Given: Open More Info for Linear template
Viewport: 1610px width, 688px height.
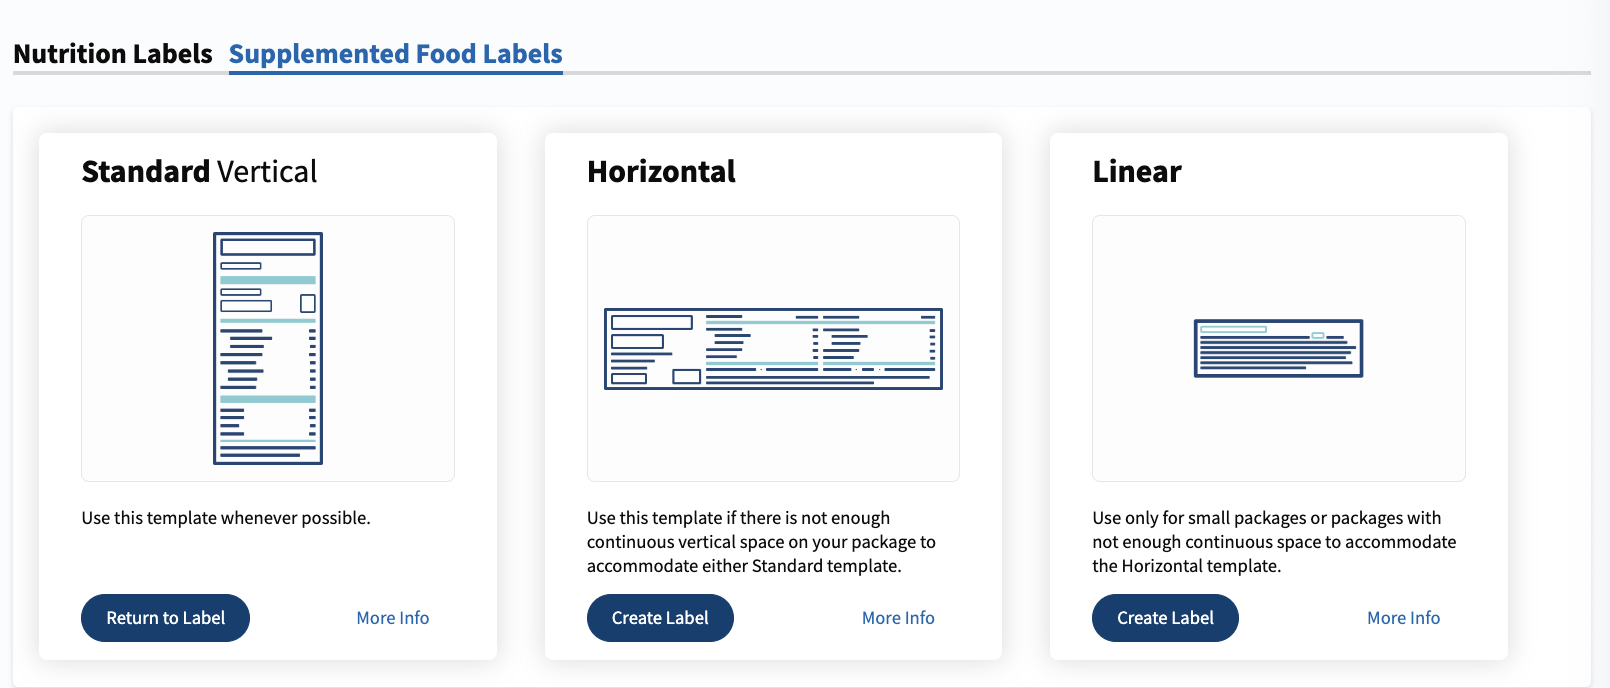Looking at the screenshot, I should point(1403,618).
